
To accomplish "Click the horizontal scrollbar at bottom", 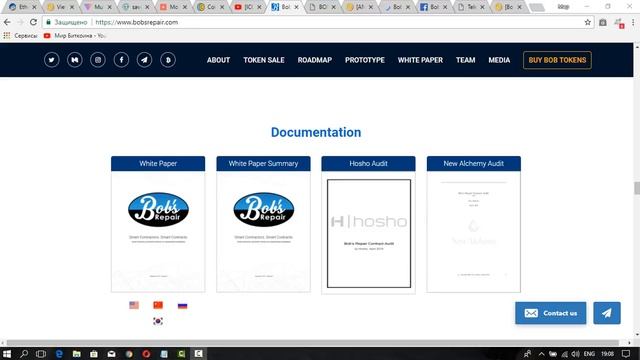I will (312, 343).
